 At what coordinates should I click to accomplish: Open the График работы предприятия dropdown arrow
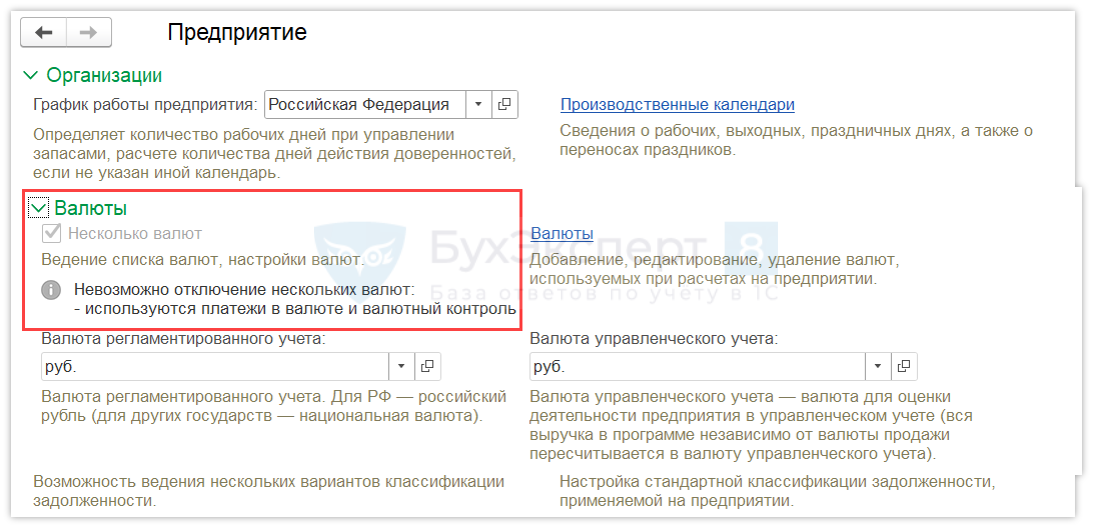478,105
